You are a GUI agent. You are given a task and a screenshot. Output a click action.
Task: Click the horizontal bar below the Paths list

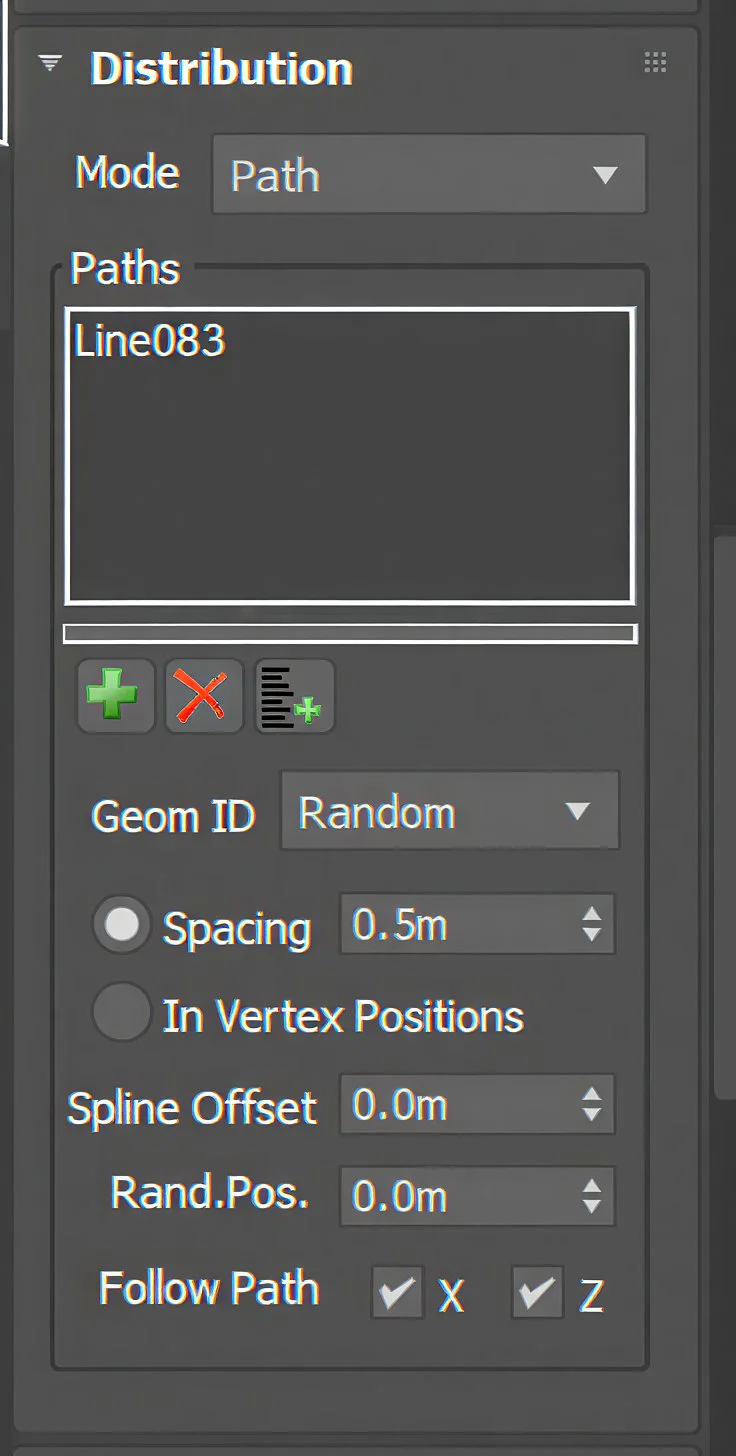pos(350,634)
